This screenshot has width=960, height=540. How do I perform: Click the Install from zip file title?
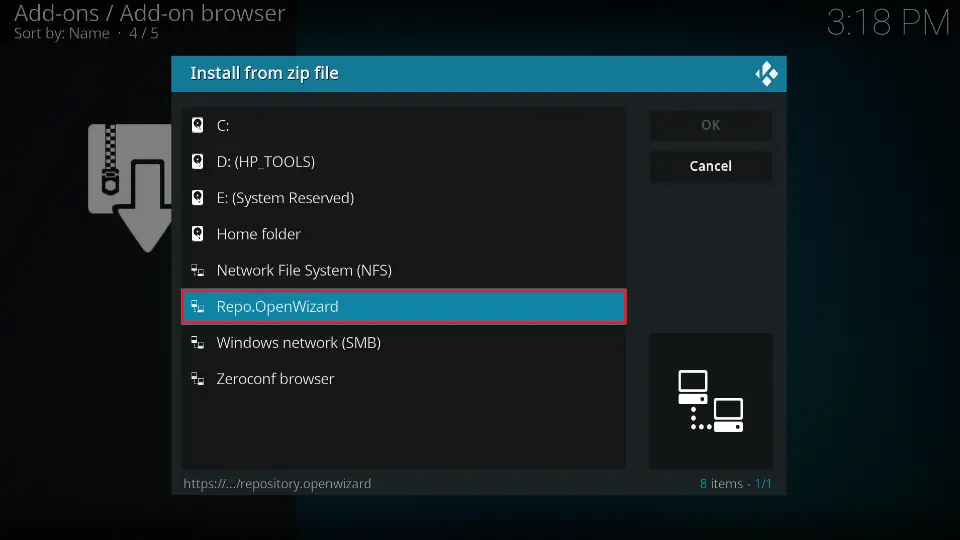tap(264, 73)
